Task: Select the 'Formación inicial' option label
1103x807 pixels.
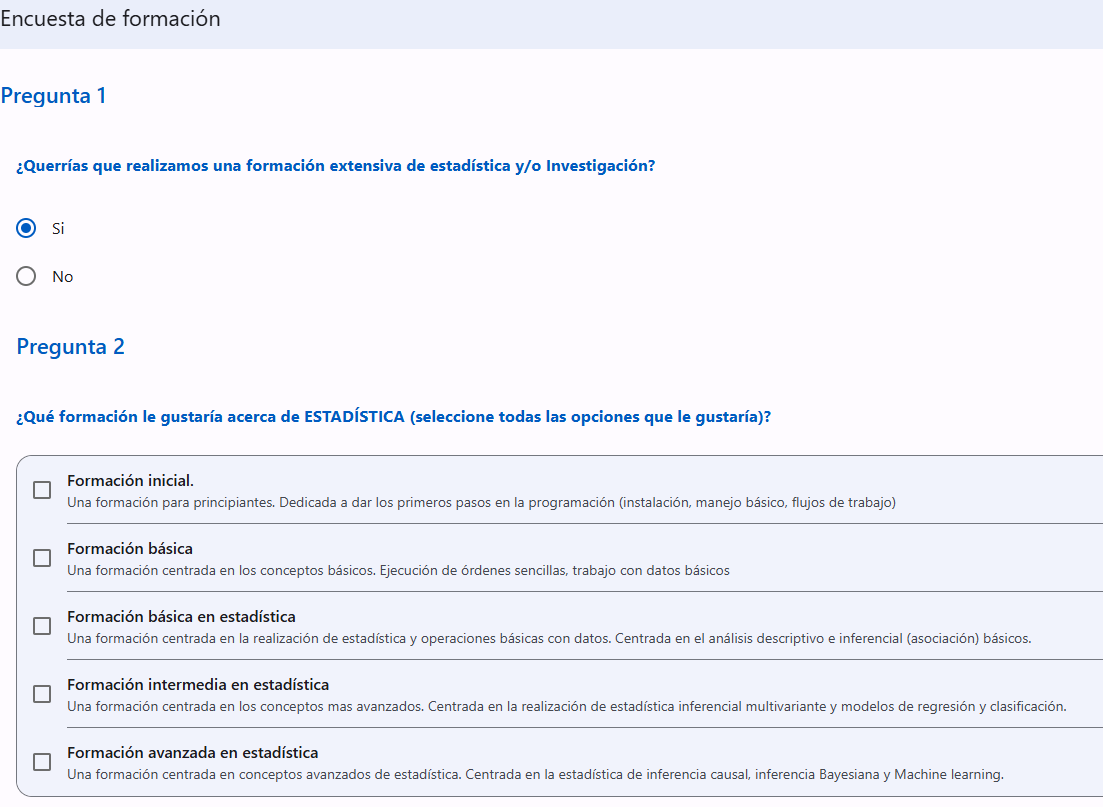Action: point(130,480)
